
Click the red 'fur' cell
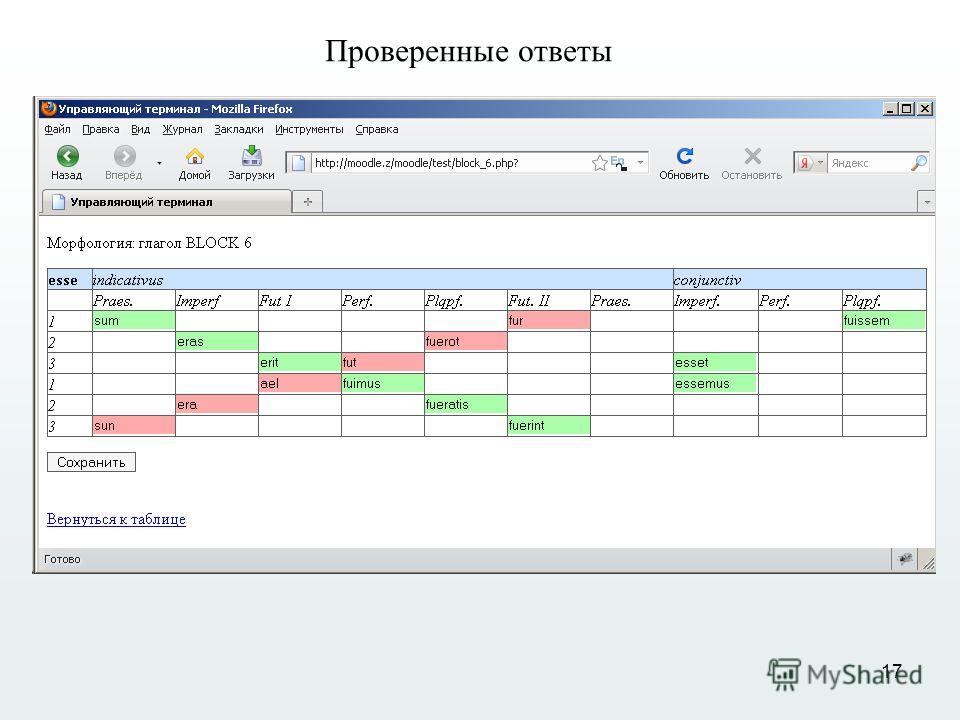pos(549,321)
